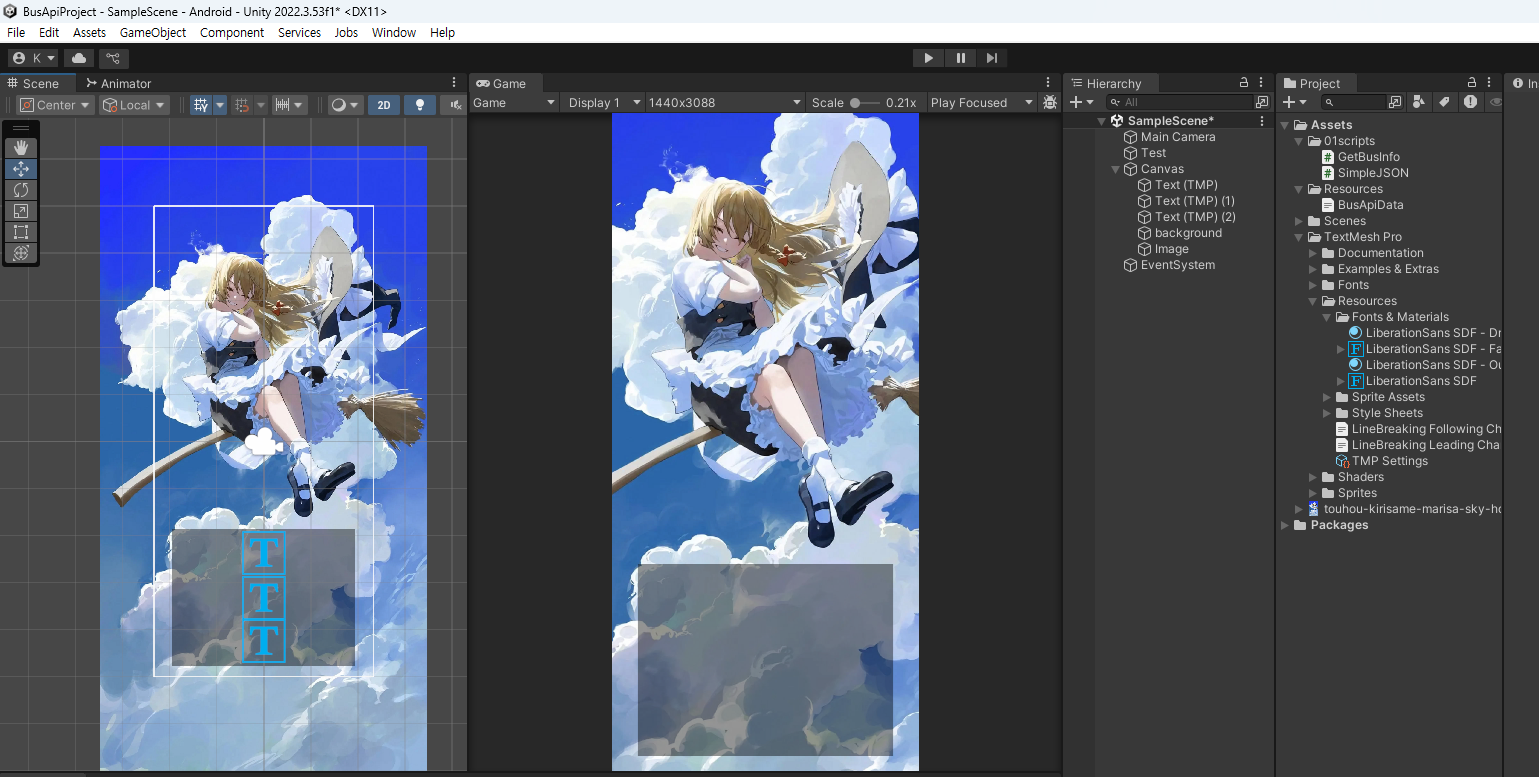Click the Game view debug bug icon
Image resolution: width=1539 pixels, height=777 pixels.
1049,102
